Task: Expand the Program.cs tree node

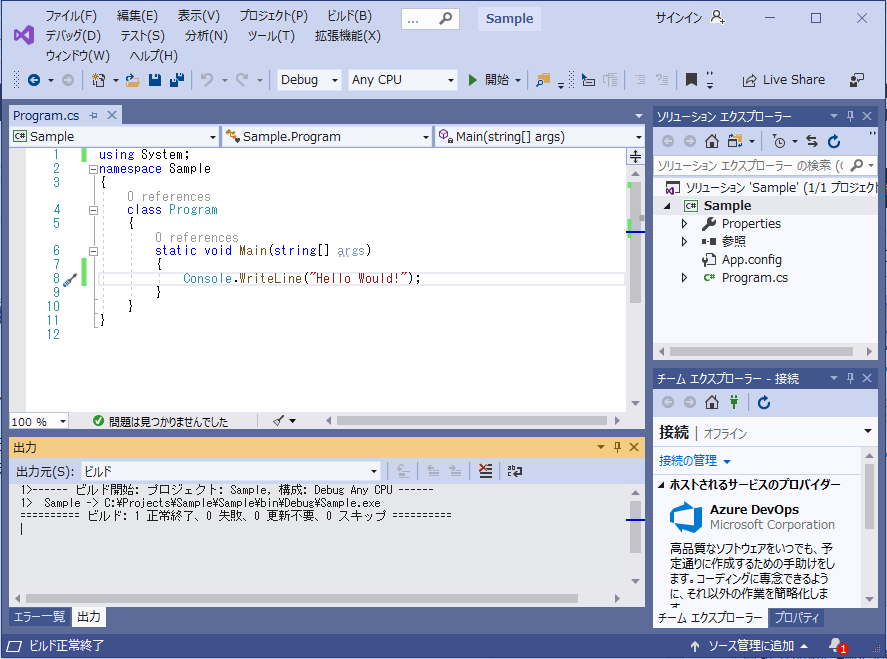Action: [684, 278]
